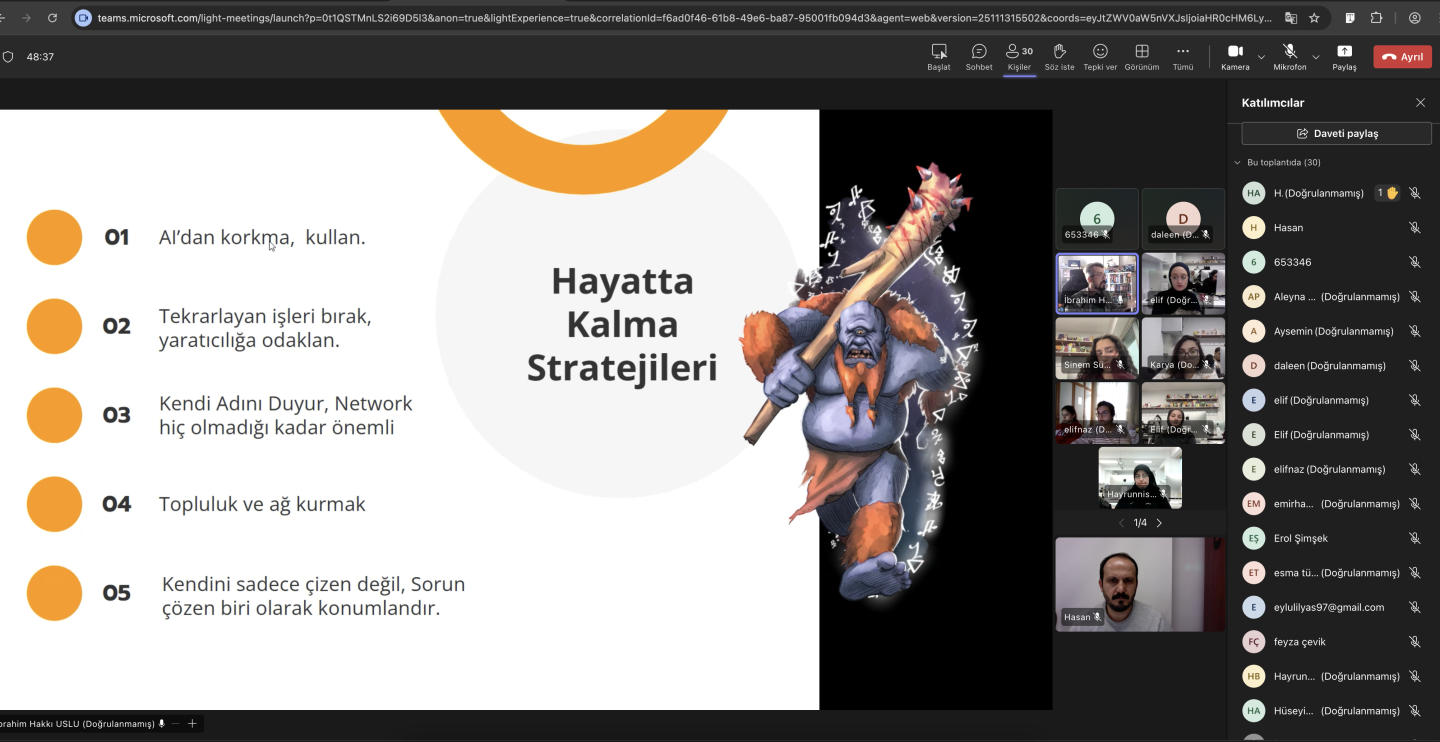Collapse the 'Bu toplantıda (30)' list

pyautogui.click(x=1238, y=162)
